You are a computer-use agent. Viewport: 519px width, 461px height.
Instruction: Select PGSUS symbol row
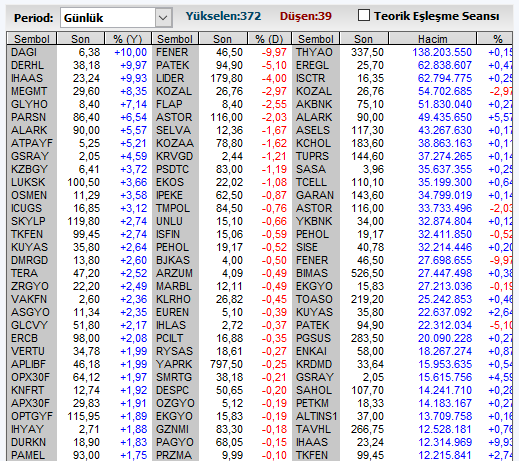pyautogui.click(x=313, y=338)
